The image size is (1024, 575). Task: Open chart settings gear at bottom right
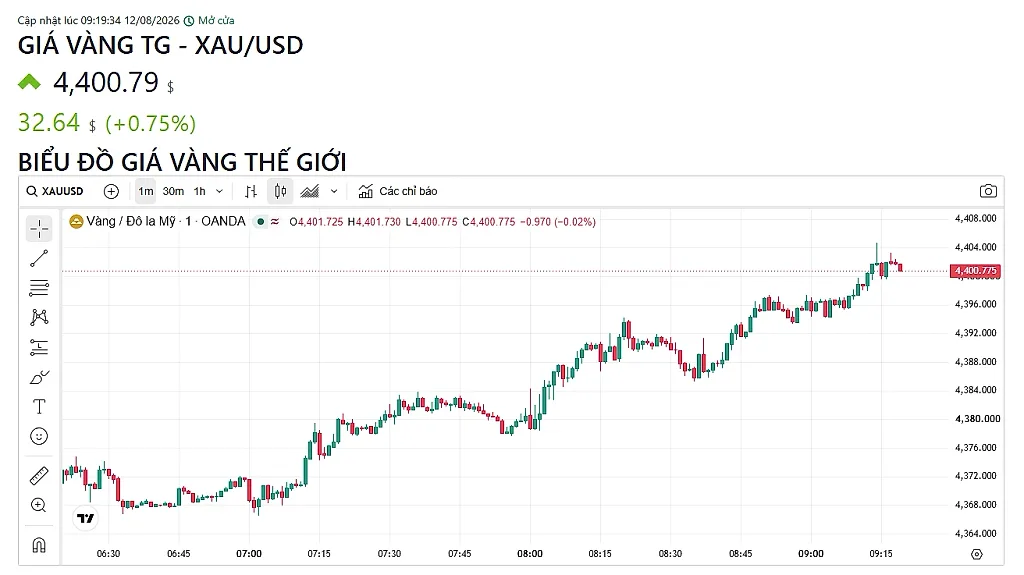coord(976,554)
